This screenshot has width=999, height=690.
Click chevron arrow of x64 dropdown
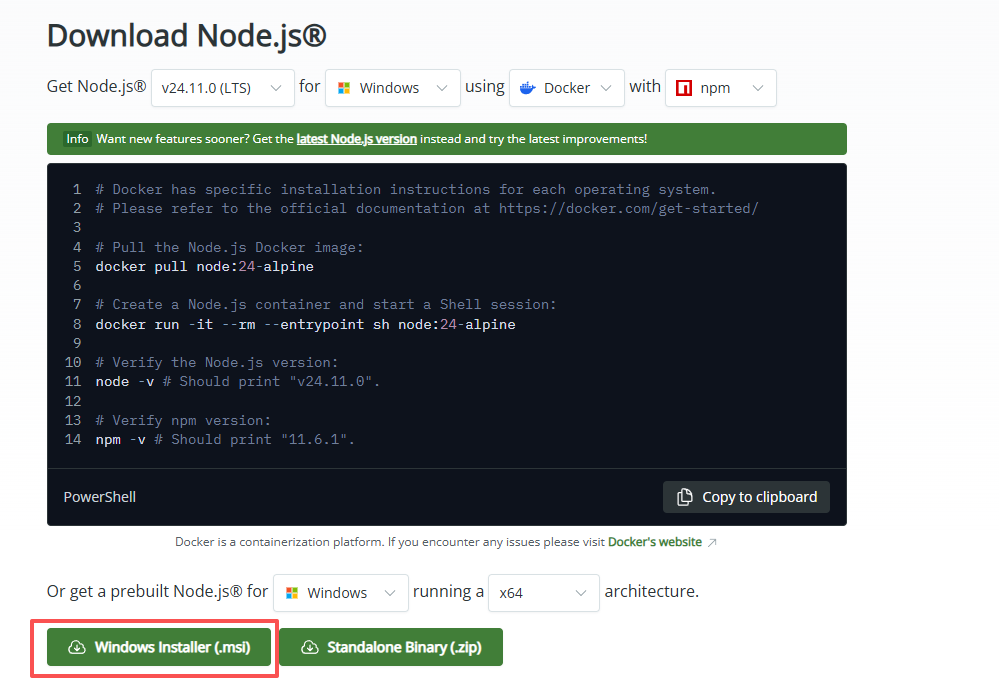(580, 593)
